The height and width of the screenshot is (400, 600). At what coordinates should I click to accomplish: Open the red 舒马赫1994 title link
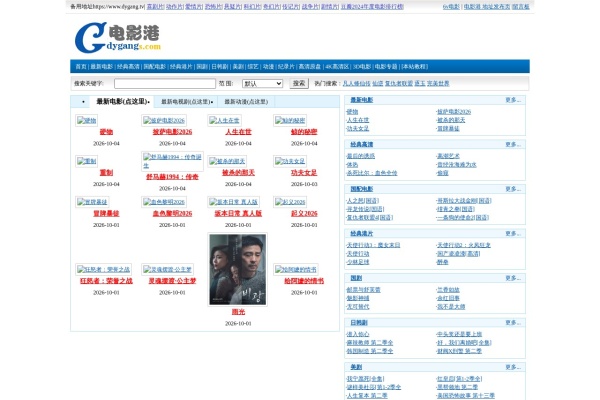(x=172, y=177)
